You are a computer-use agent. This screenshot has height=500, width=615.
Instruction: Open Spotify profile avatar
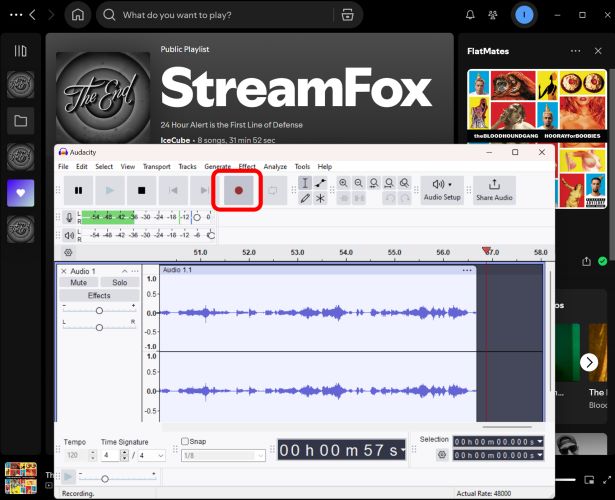pyautogui.click(x=524, y=15)
